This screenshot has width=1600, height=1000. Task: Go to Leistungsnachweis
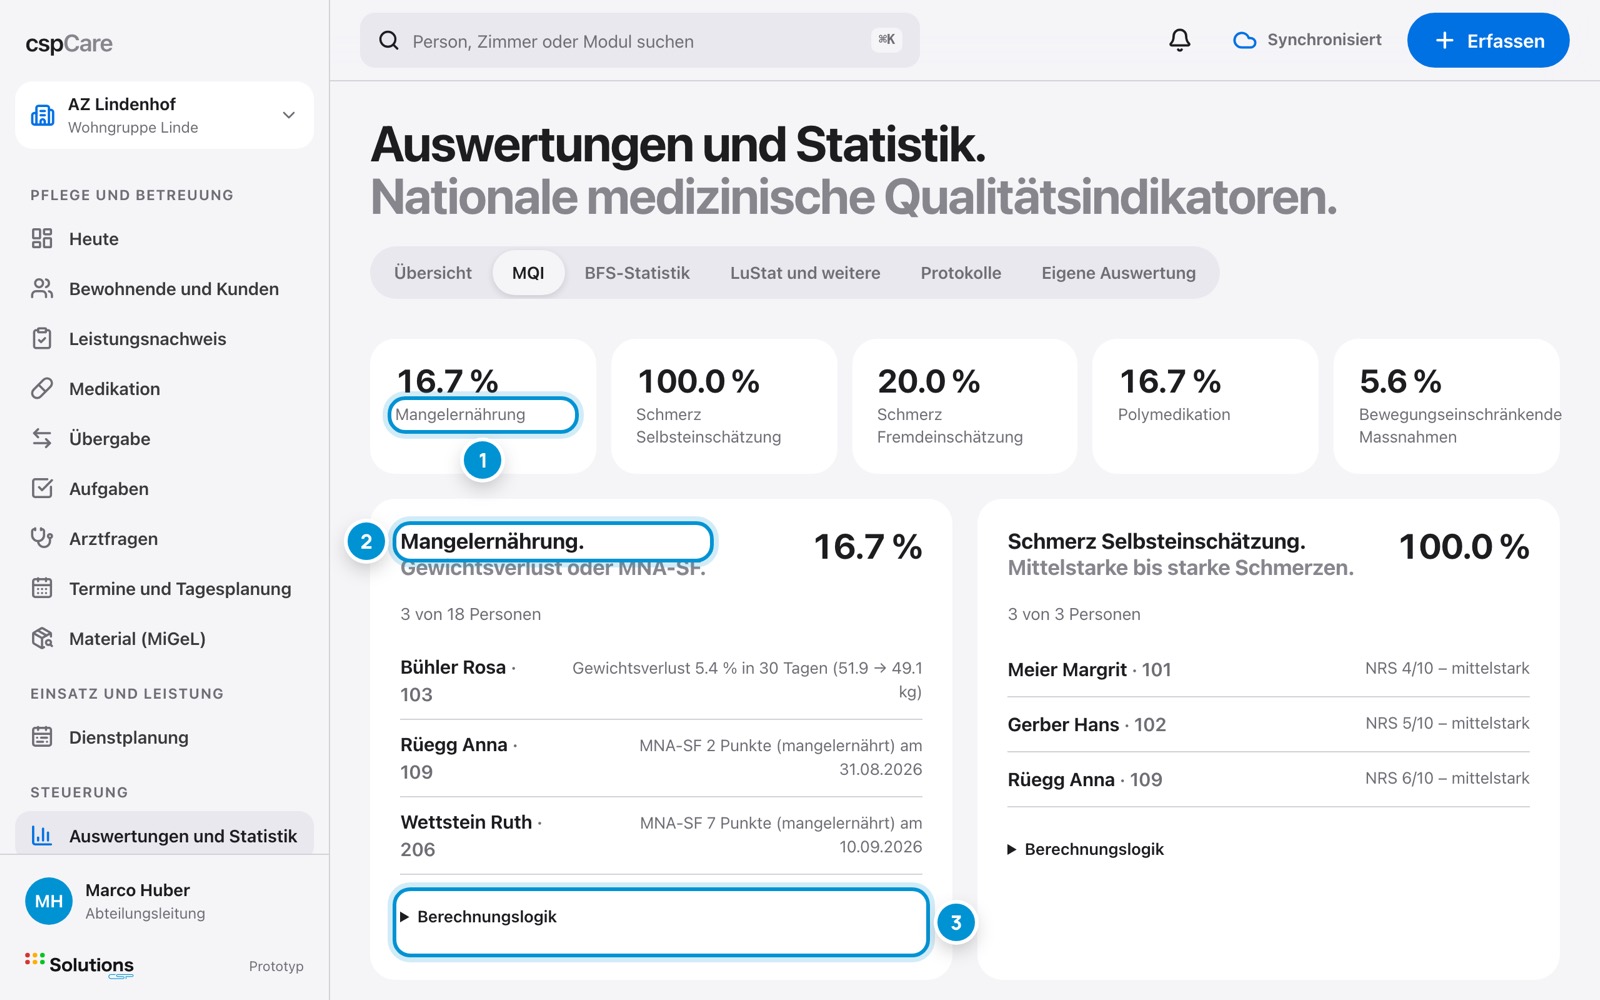(x=164, y=338)
